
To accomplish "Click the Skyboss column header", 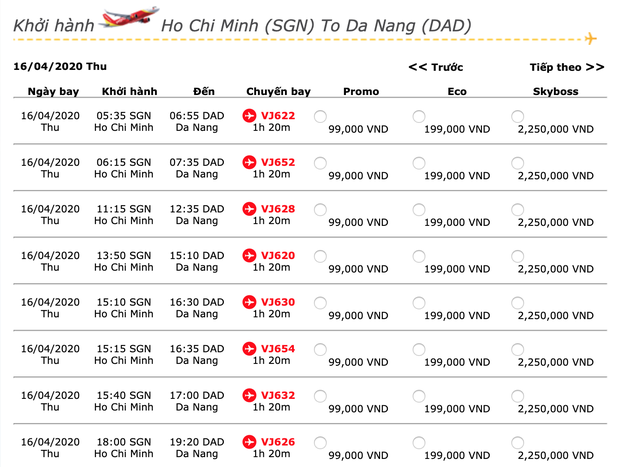I will [x=557, y=91].
